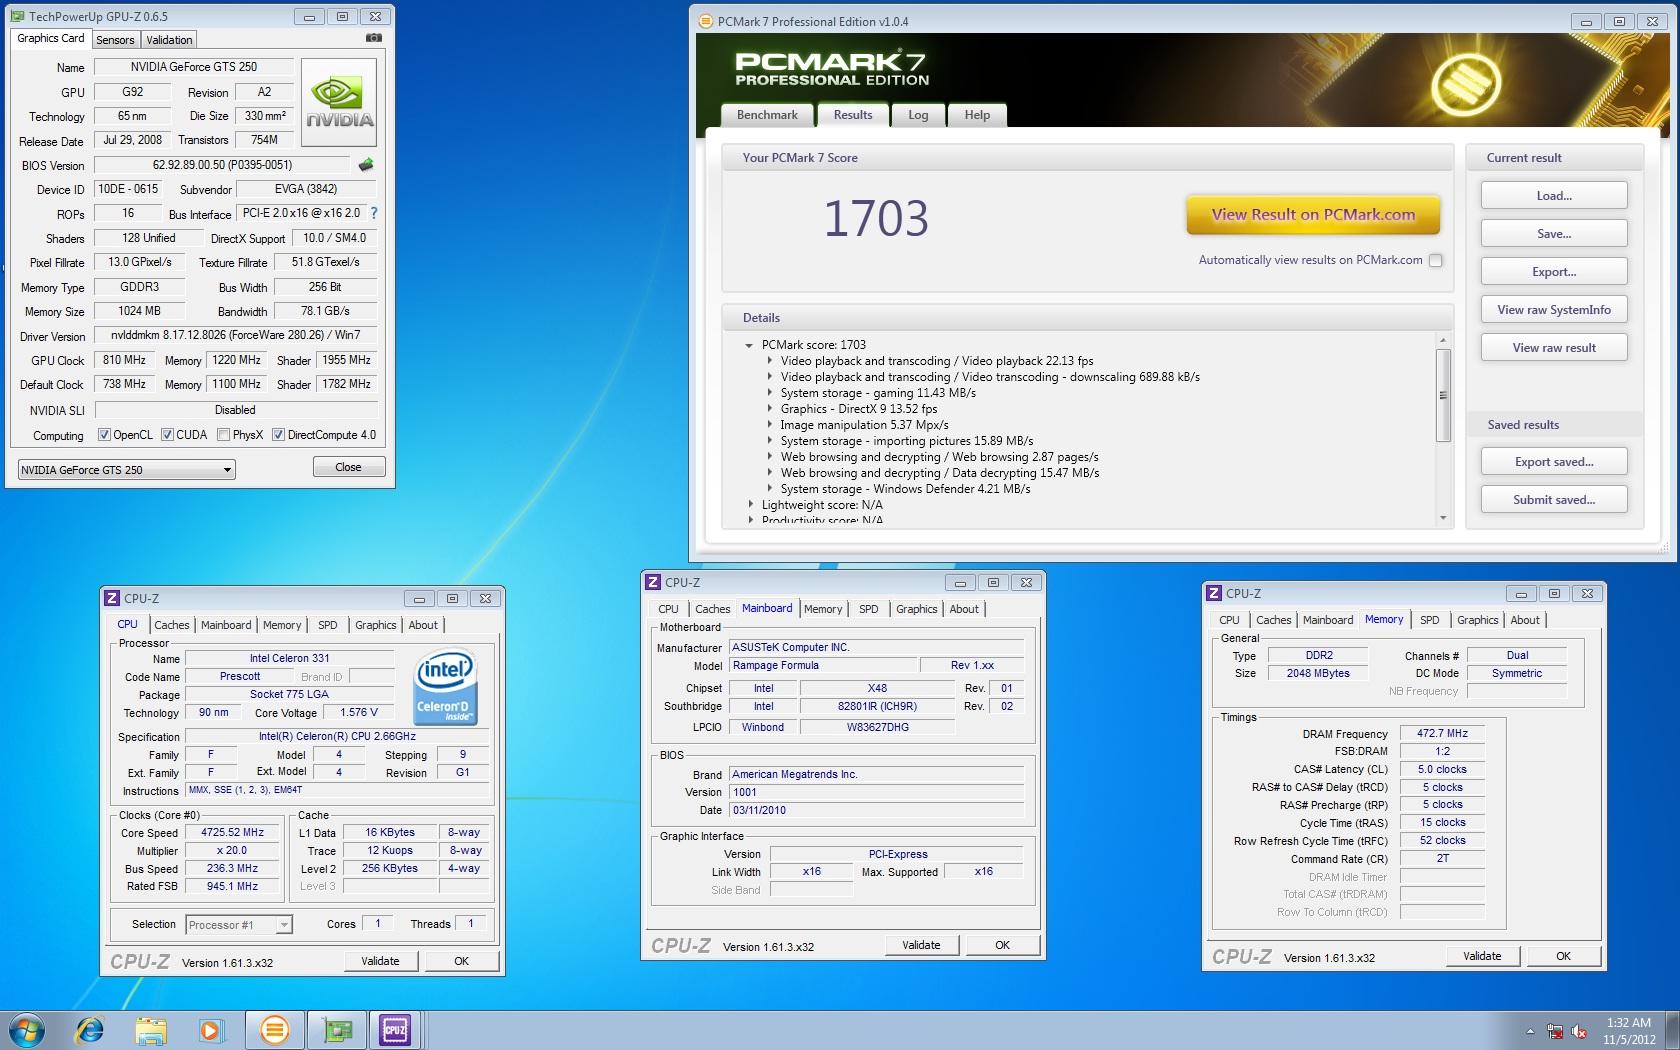Click the GPU-Z GPU Clock 810 MHz value
The image size is (1680, 1050).
coord(124,360)
